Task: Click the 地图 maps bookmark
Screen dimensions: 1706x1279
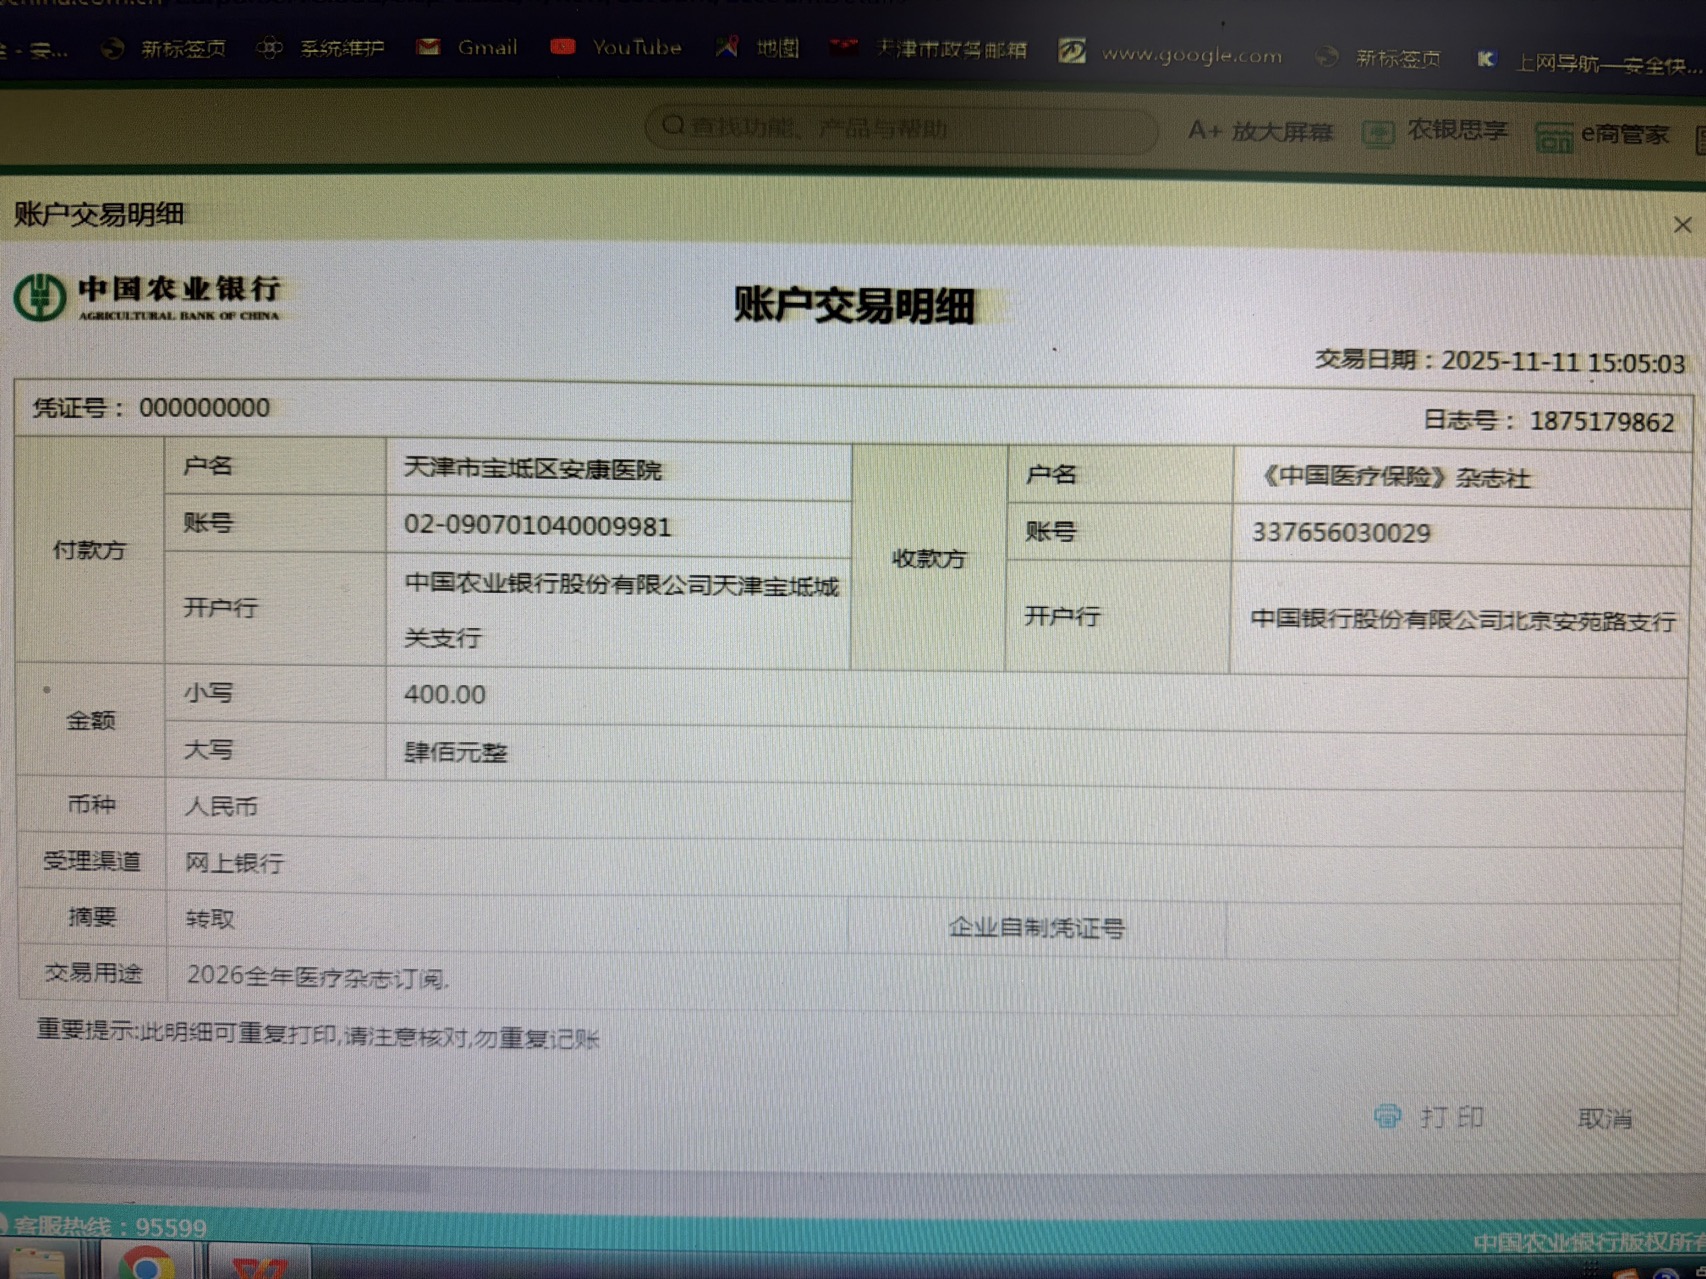Action: [x=758, y=48]
